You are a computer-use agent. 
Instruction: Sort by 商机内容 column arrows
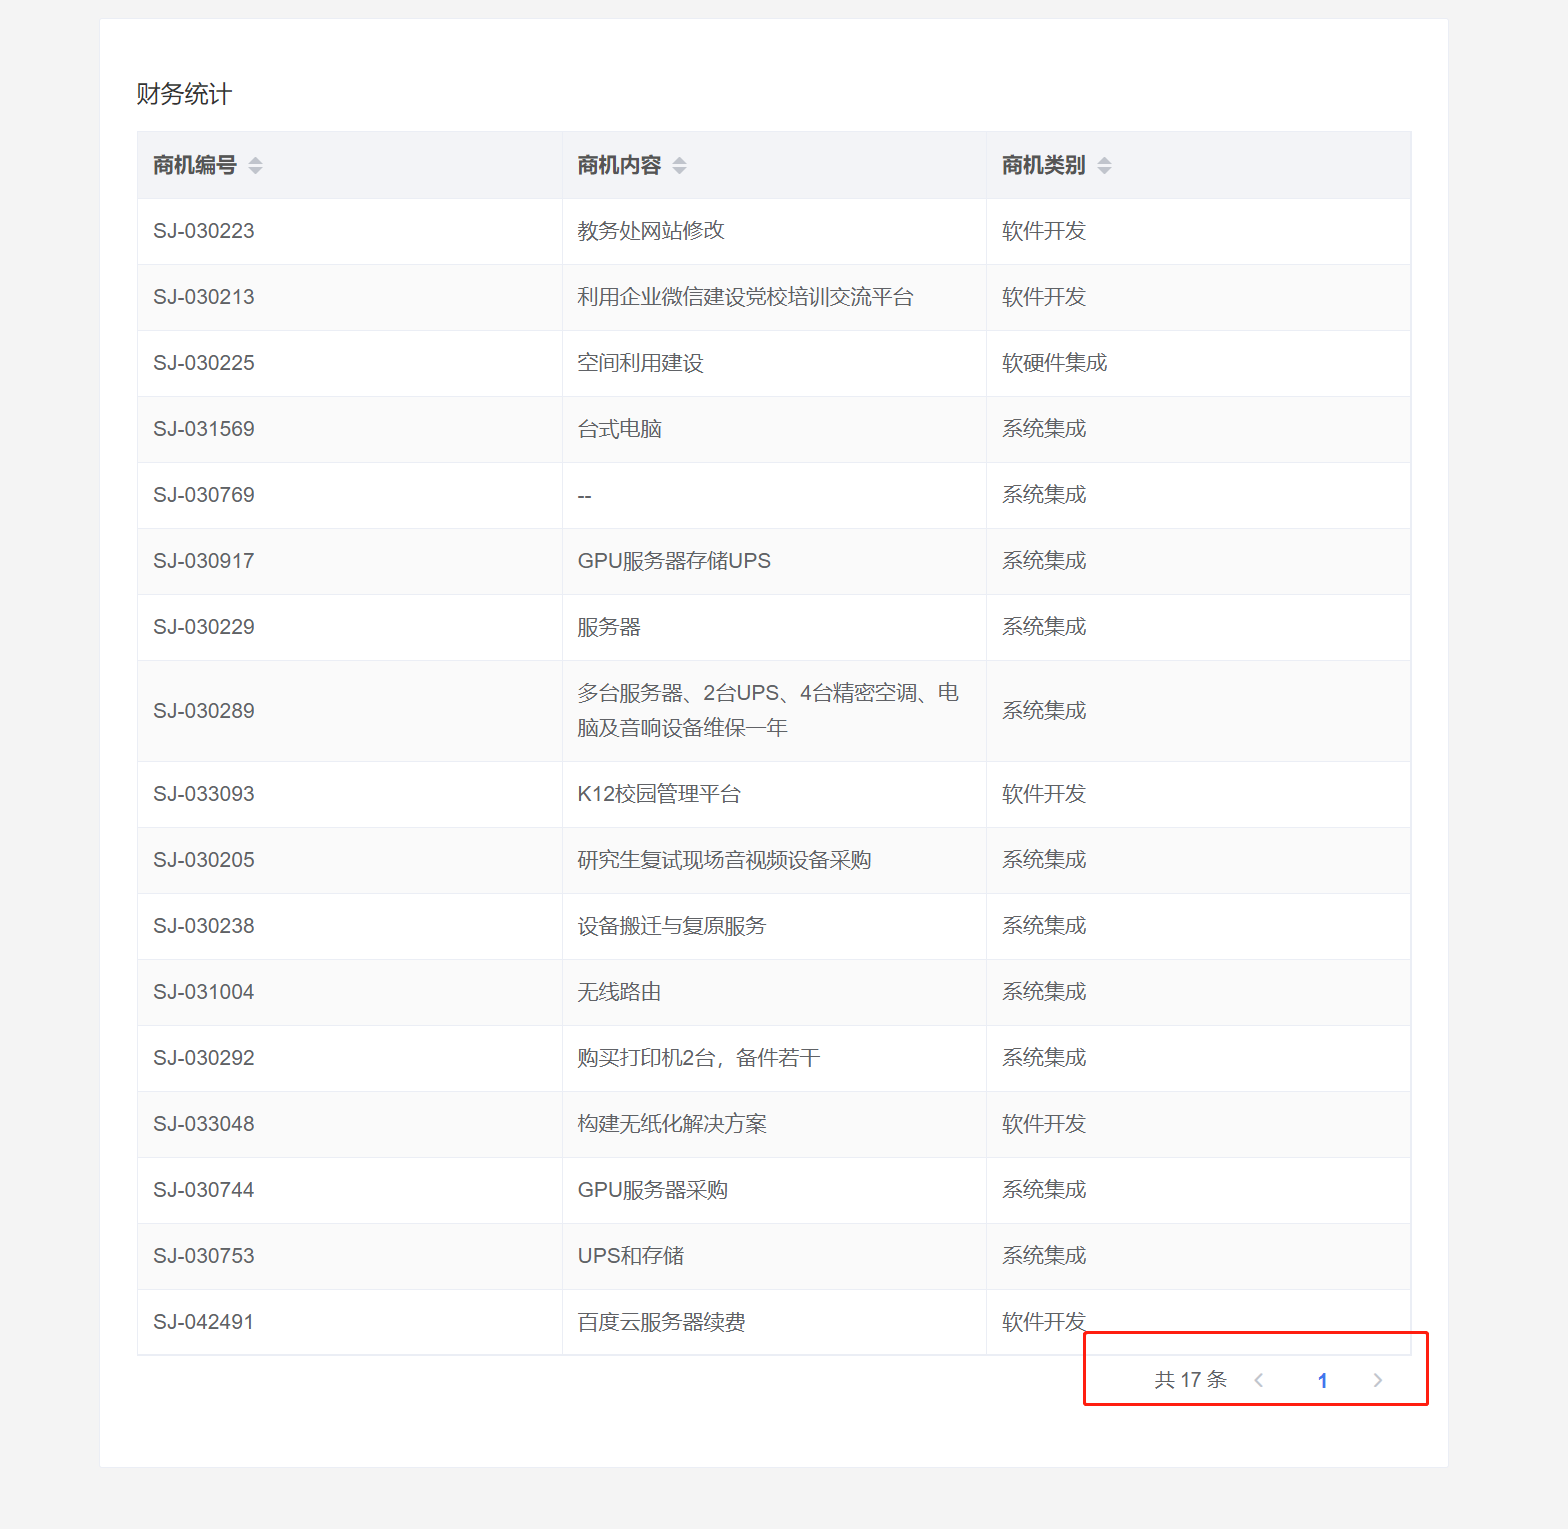click(x=680, y=166)
